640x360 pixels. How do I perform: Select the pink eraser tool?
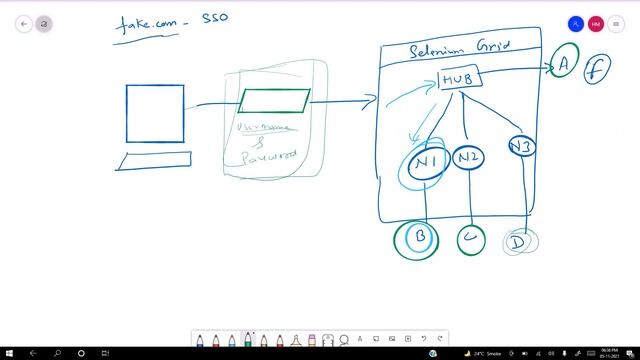coord(312,340)
